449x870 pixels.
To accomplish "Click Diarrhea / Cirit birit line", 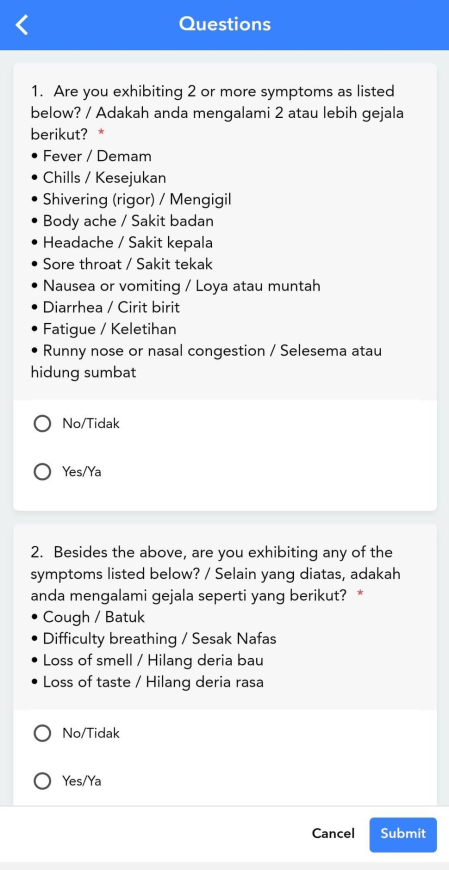I will pos(105,307).
